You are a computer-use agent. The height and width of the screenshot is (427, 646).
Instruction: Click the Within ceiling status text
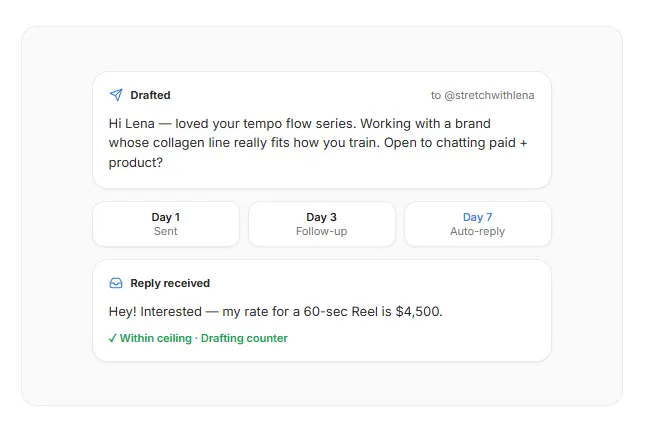[x=156, y=338]
